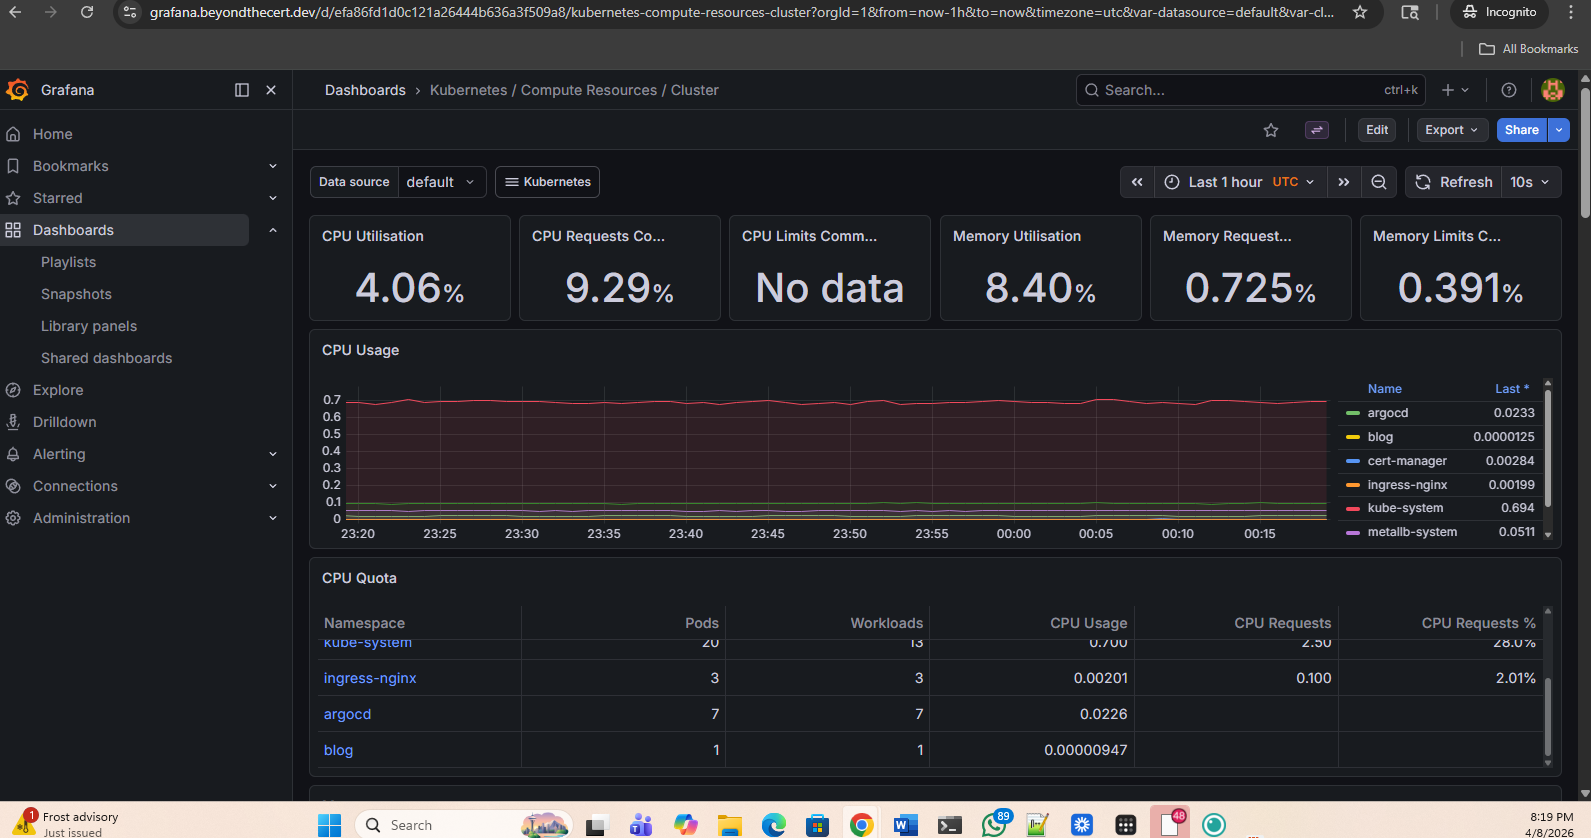
Task: Shift time range backwards
Action: 1137,182
